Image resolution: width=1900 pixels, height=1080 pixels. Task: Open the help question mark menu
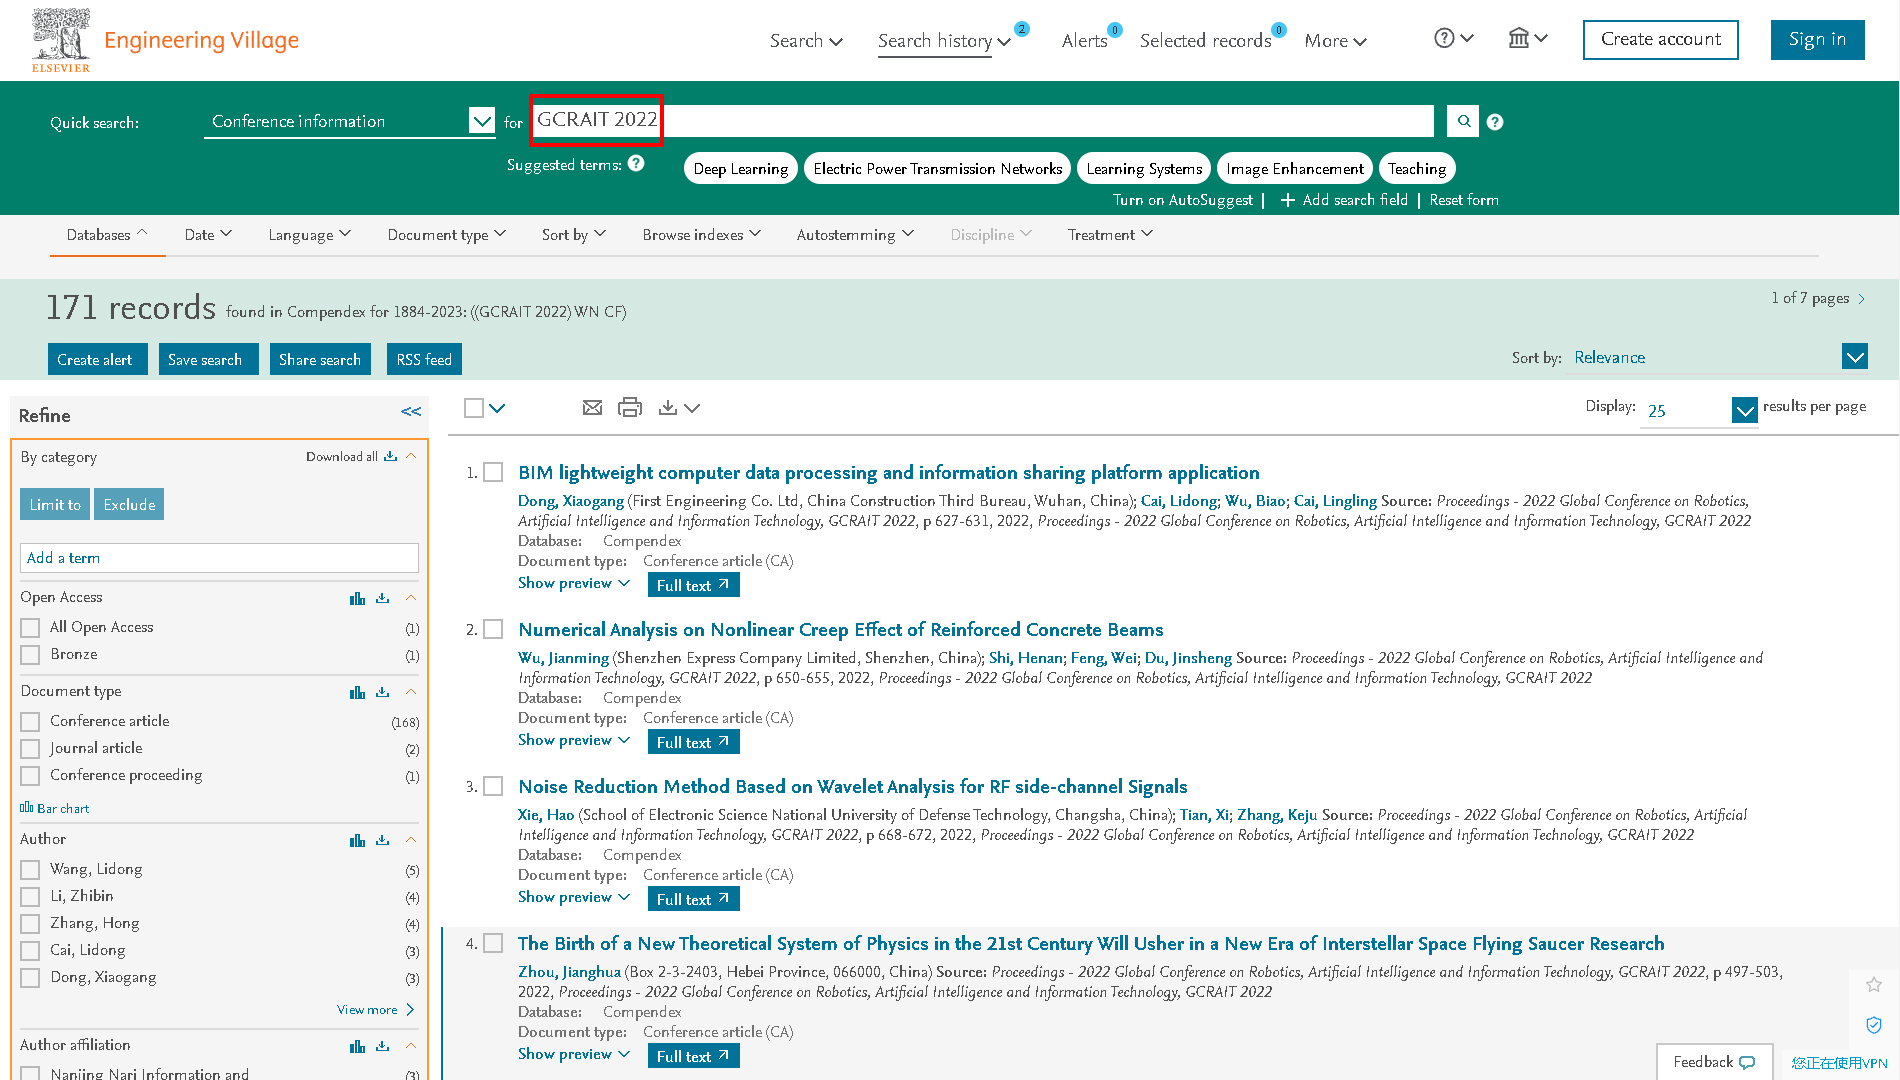pyautogui.click(x=1444, y=38)
